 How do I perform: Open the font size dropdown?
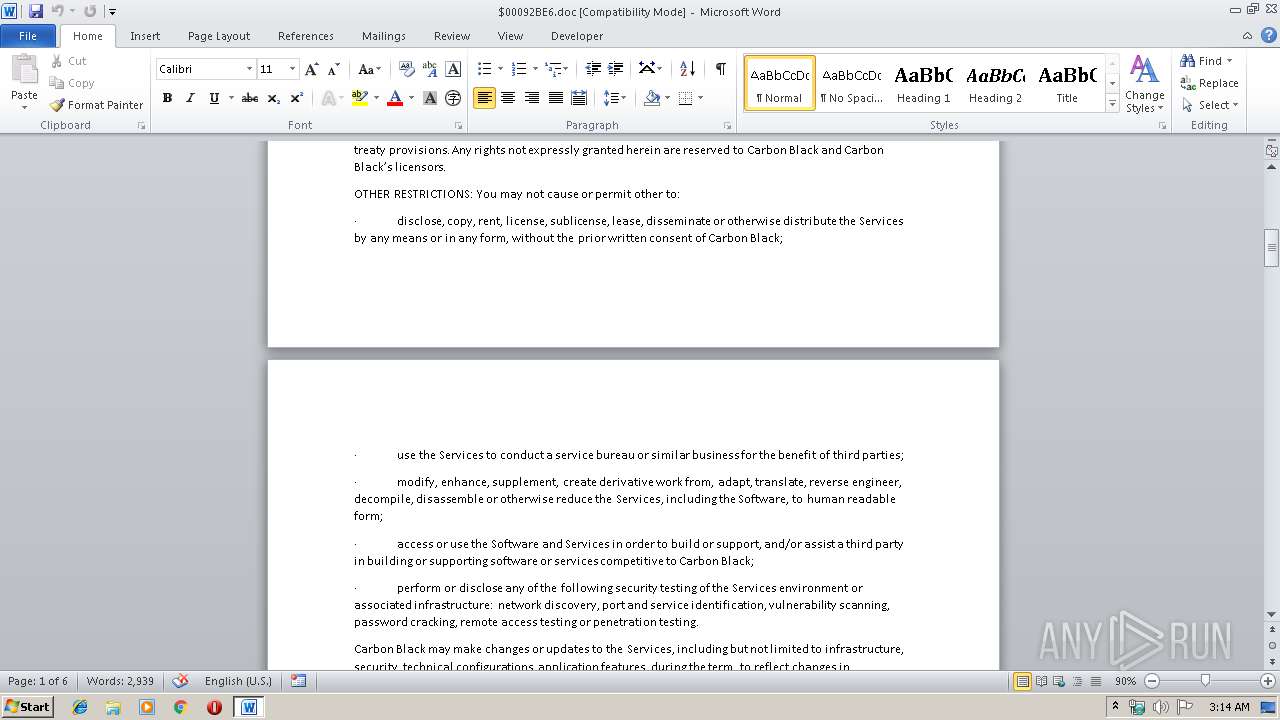pos(292,69)
